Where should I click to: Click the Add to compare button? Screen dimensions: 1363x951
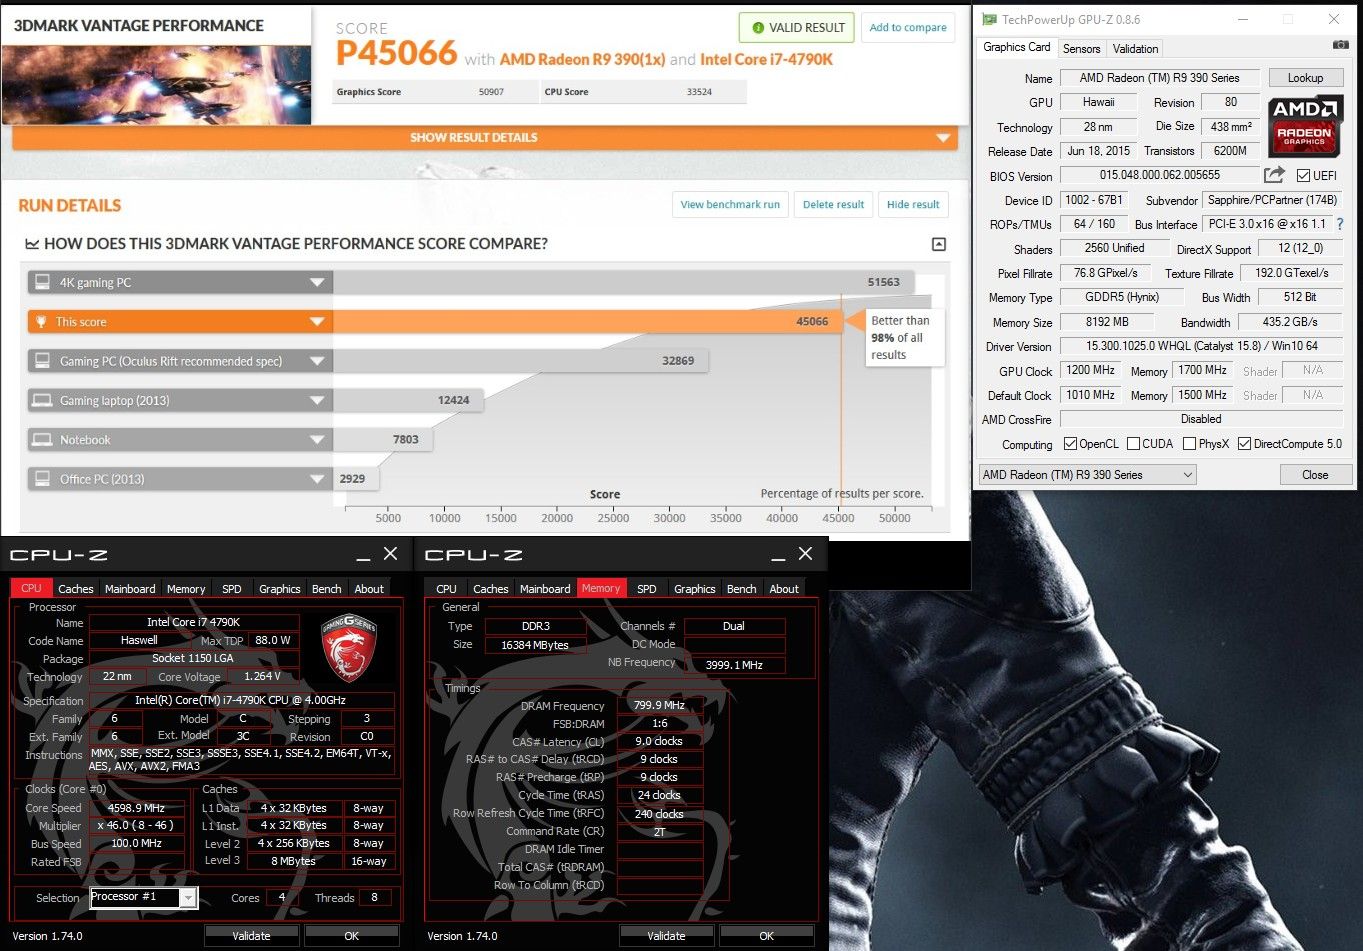908,28
